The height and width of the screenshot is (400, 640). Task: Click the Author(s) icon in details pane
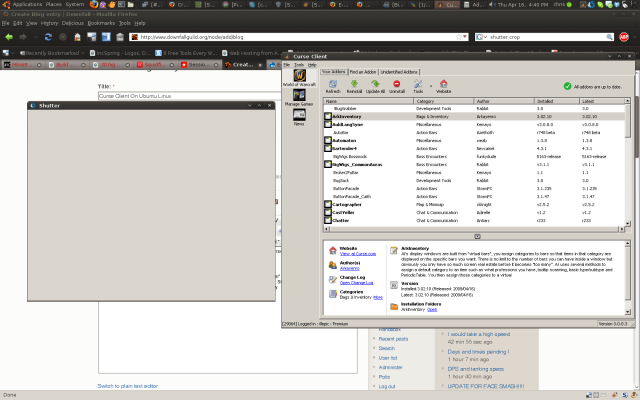333,265
